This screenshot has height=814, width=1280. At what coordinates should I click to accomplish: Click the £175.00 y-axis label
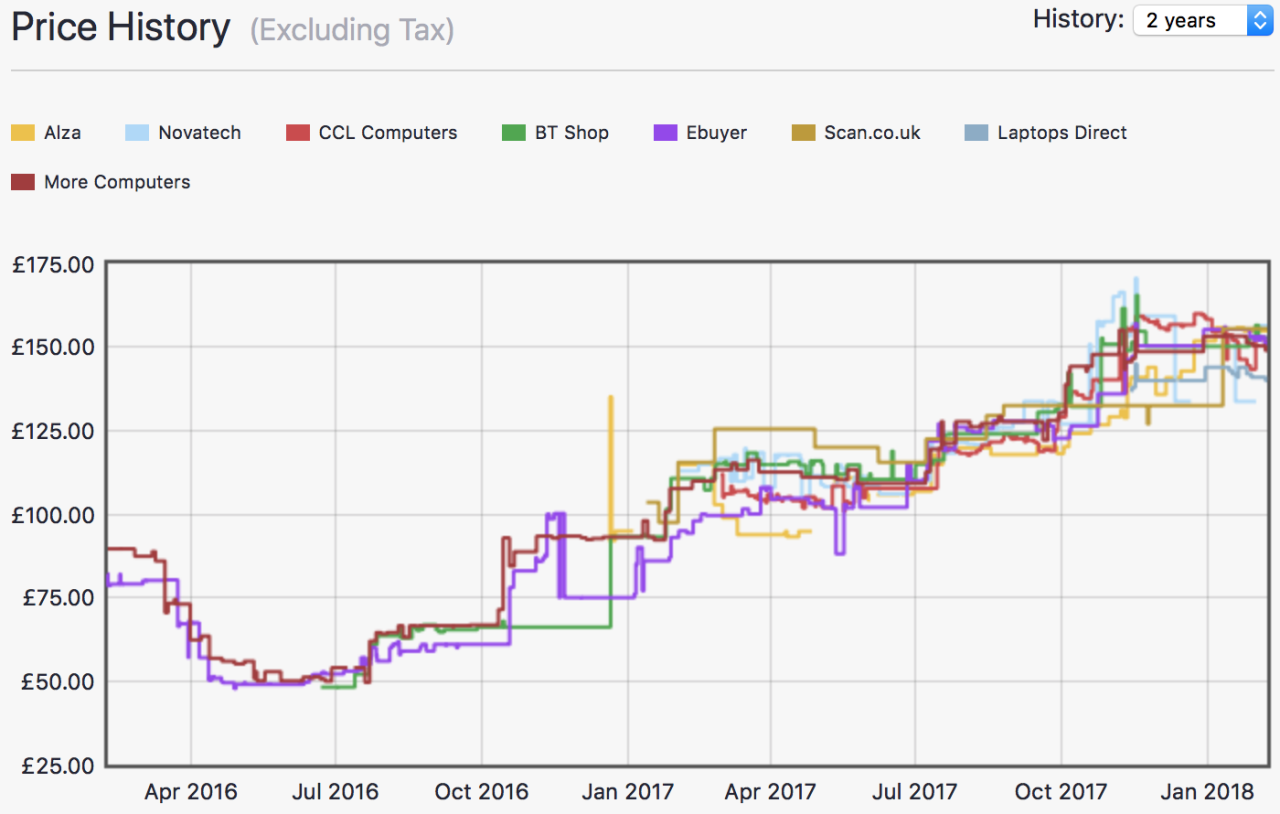pos(53,265)
